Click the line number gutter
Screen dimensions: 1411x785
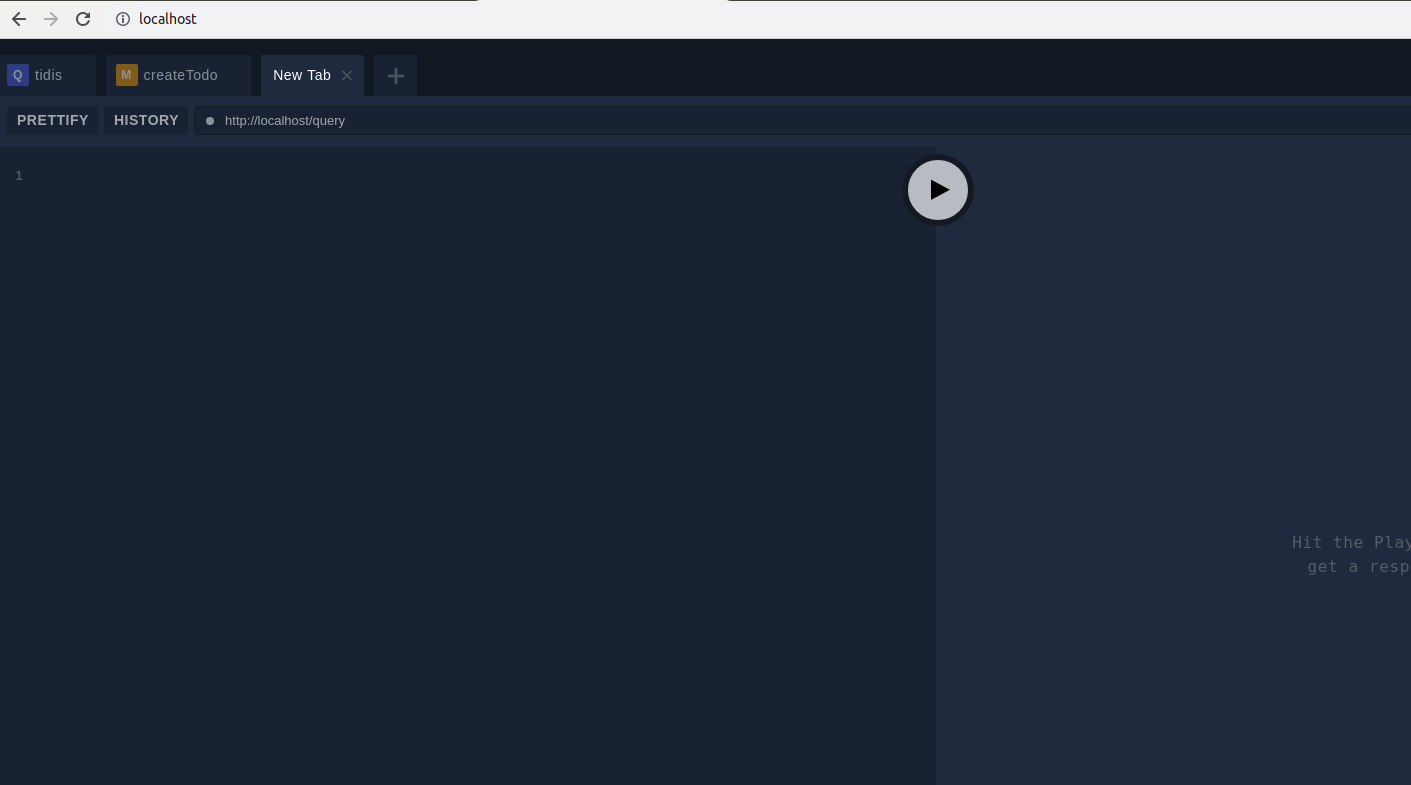click(18, 175)
